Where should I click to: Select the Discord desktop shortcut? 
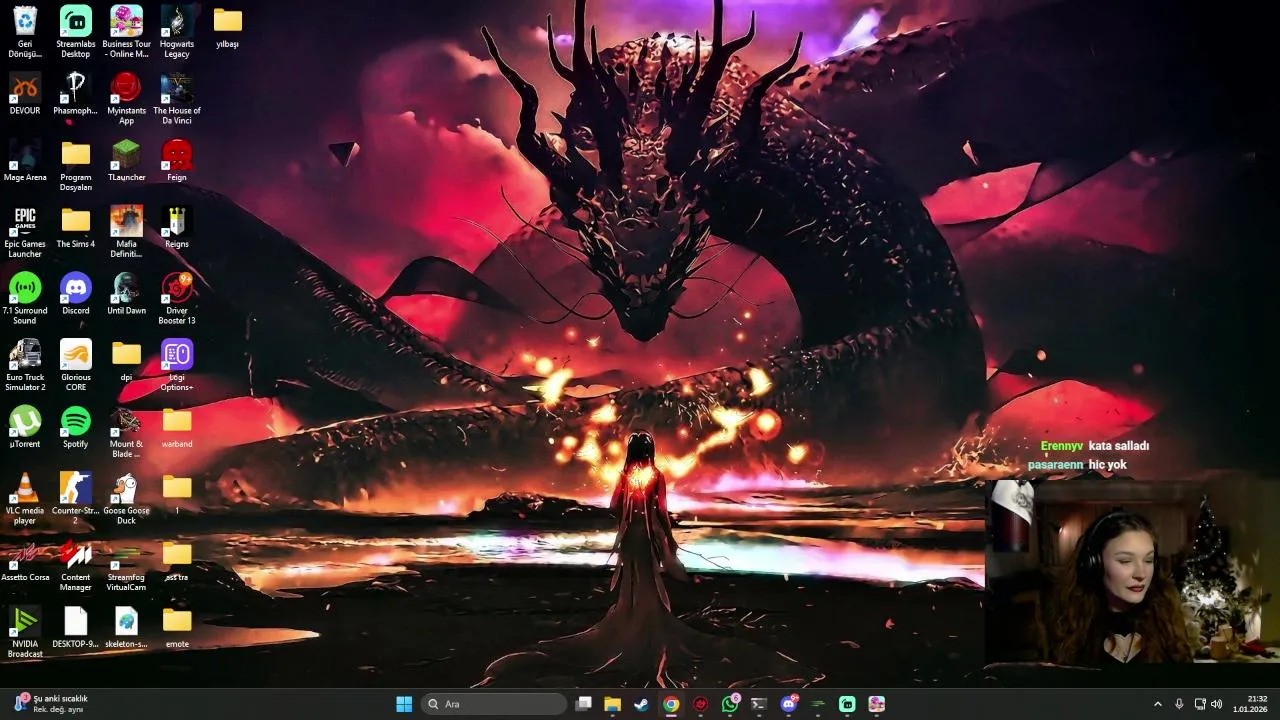tap(76, 293)
